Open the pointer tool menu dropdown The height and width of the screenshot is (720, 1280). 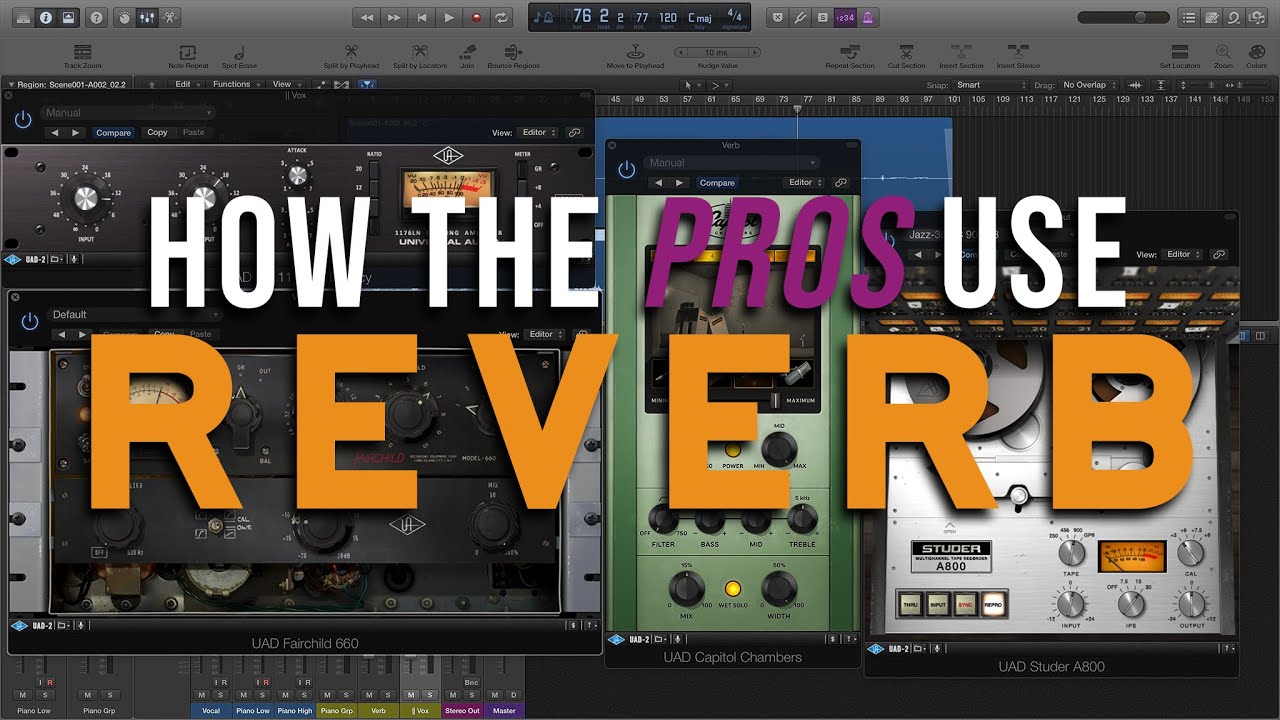click(691, 85)
